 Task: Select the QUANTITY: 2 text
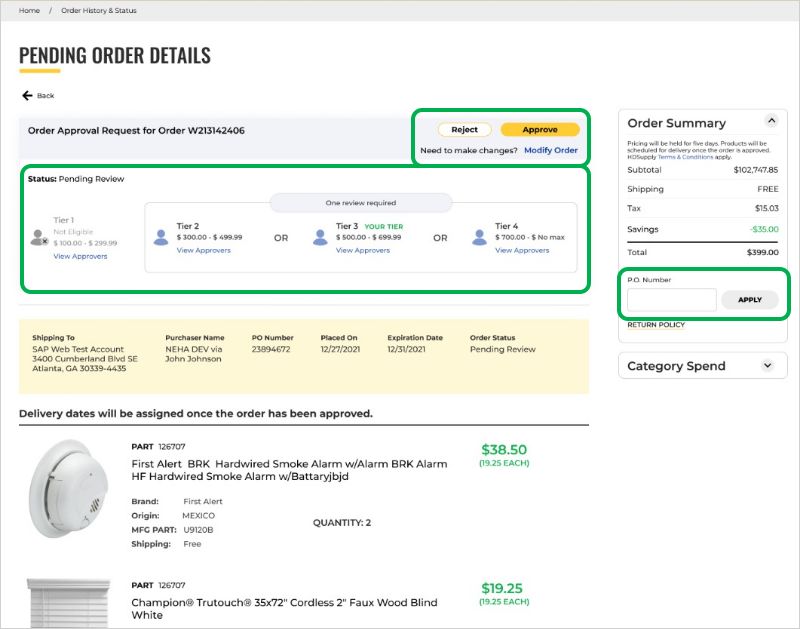[x=342, y=522]
